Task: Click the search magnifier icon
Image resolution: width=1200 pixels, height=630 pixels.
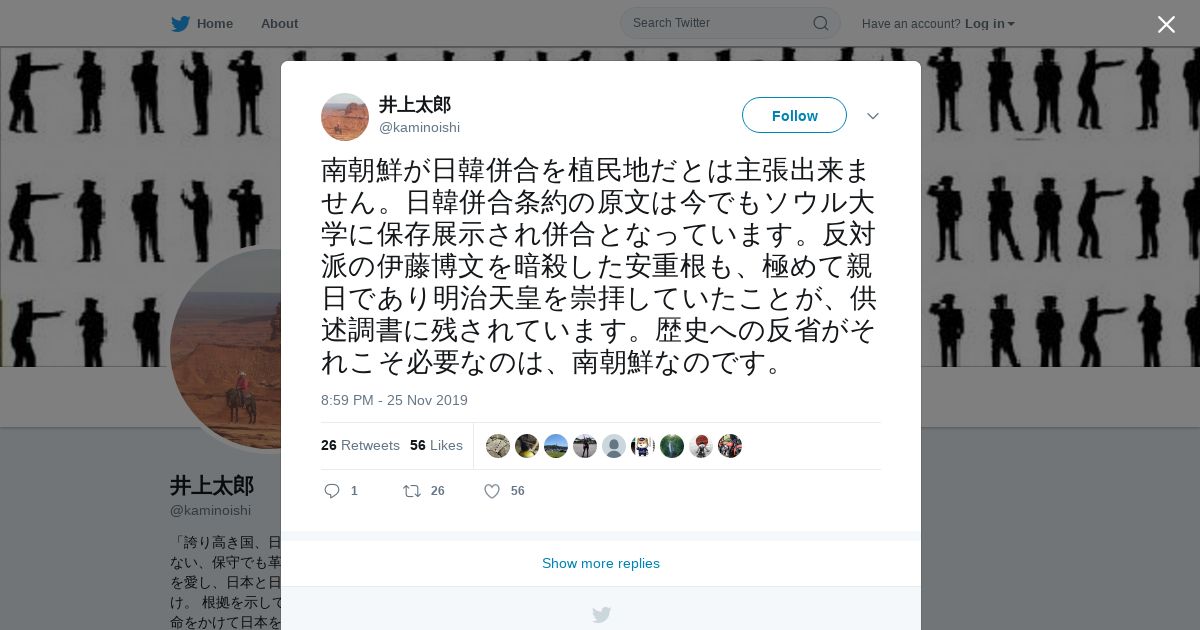Action: tap(820, 23)
